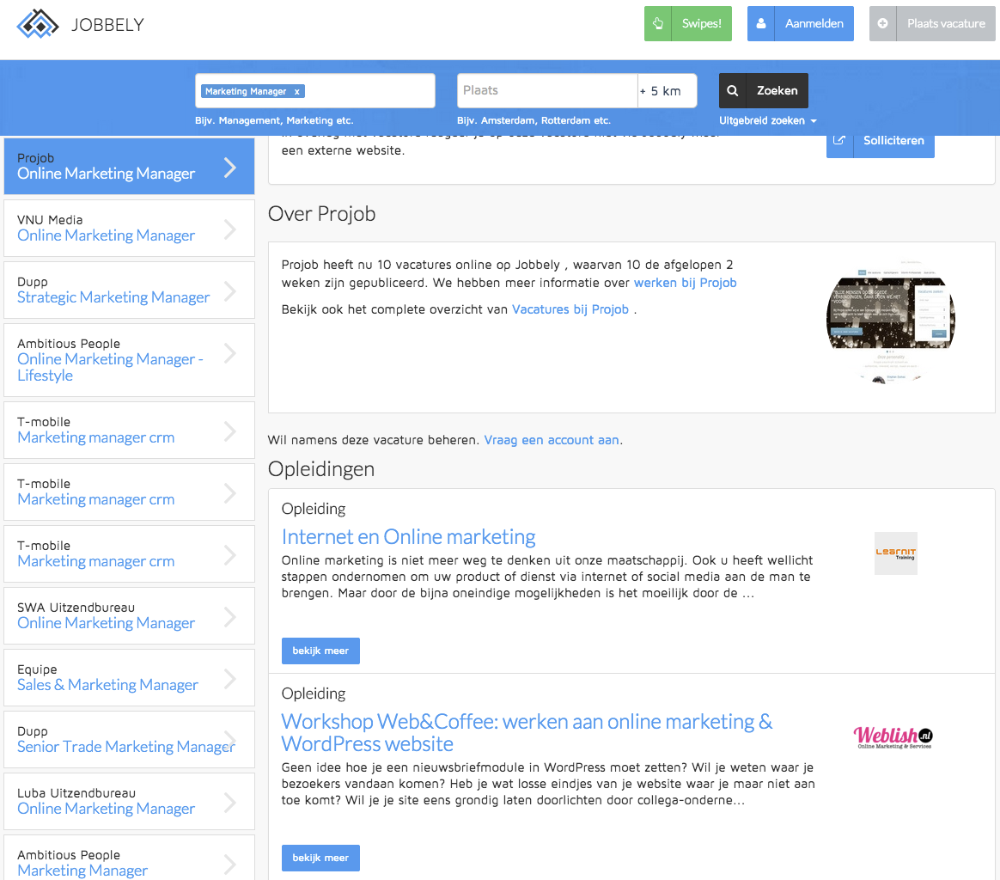Click the Weblish.nl logo
This screenshot has width=1000, height=880.
893,737
